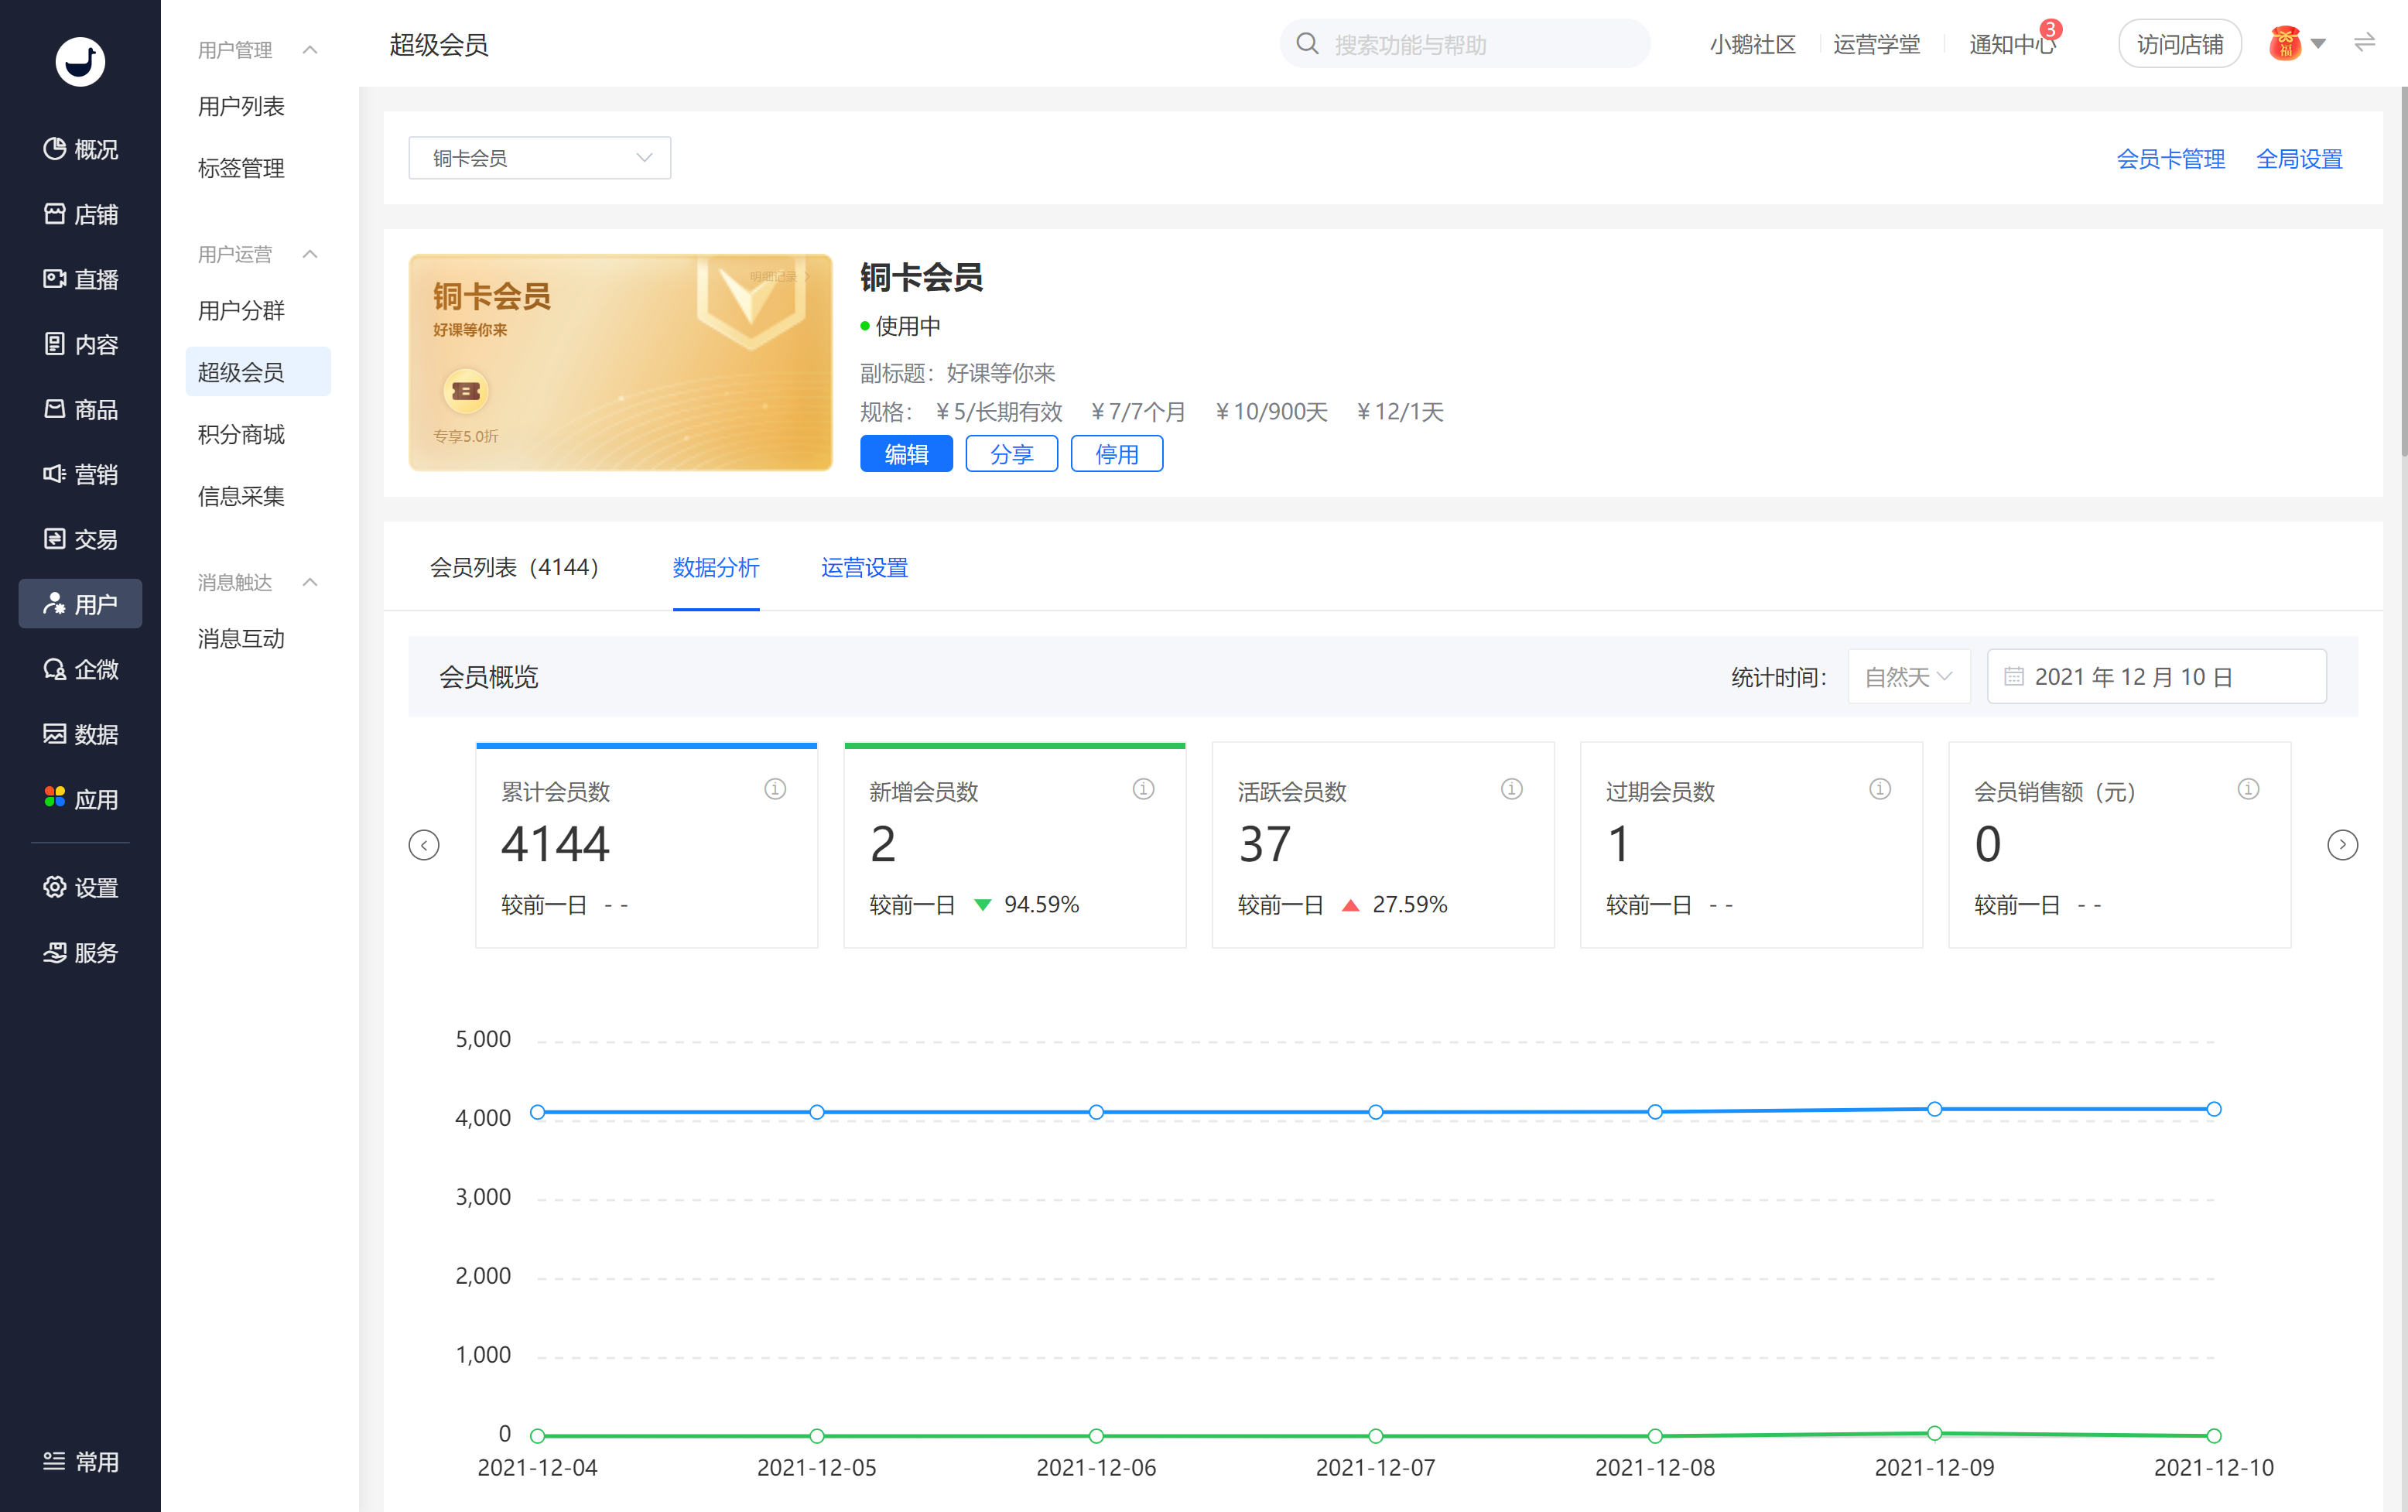Open the 自然天 statistics period dropdown

(x=1908, y=677)
